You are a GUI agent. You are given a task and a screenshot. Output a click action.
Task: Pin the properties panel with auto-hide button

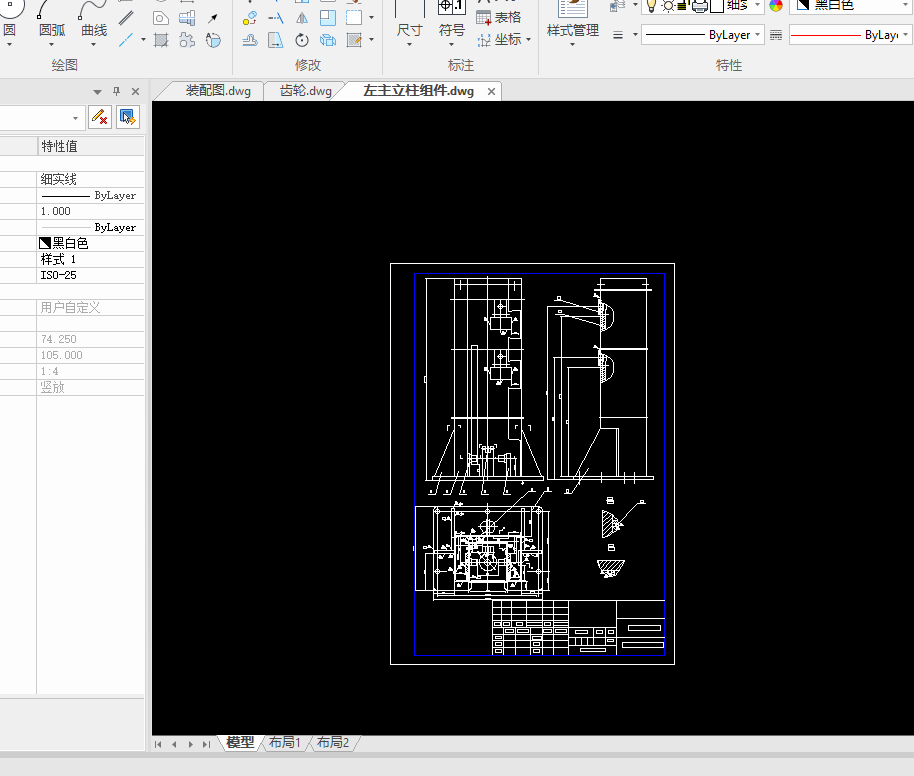[116, 91]
